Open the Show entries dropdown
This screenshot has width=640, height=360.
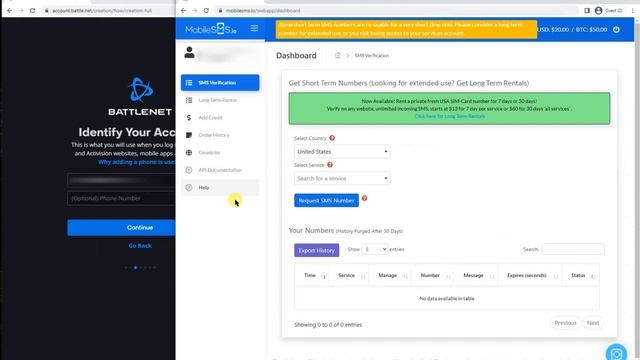[374, 249]
